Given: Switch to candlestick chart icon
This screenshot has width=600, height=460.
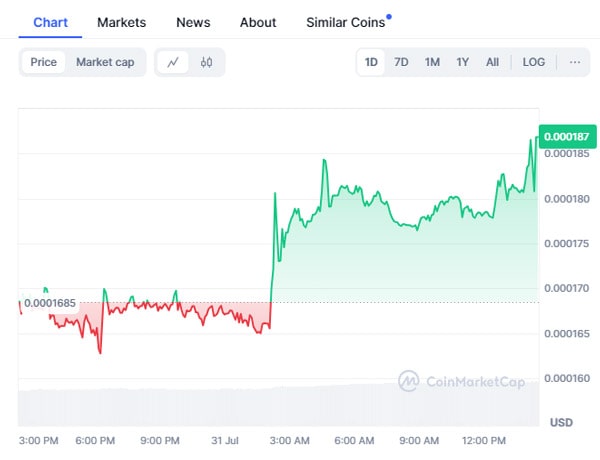Looking at the screenshot, I should click(x=207, y=62).
